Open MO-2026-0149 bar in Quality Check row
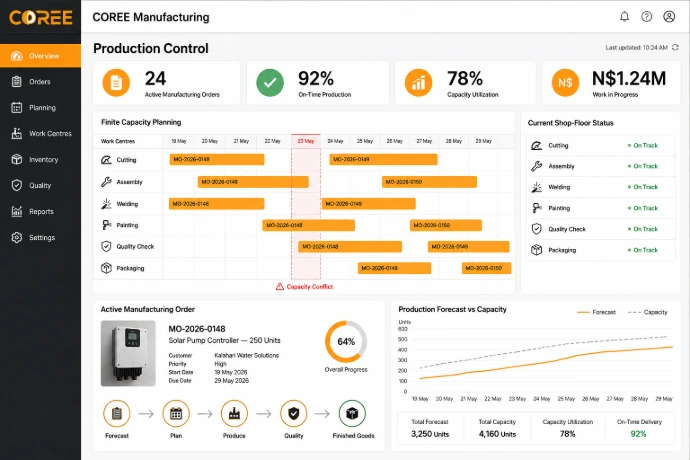690x460 pixels. coord(469,247)
